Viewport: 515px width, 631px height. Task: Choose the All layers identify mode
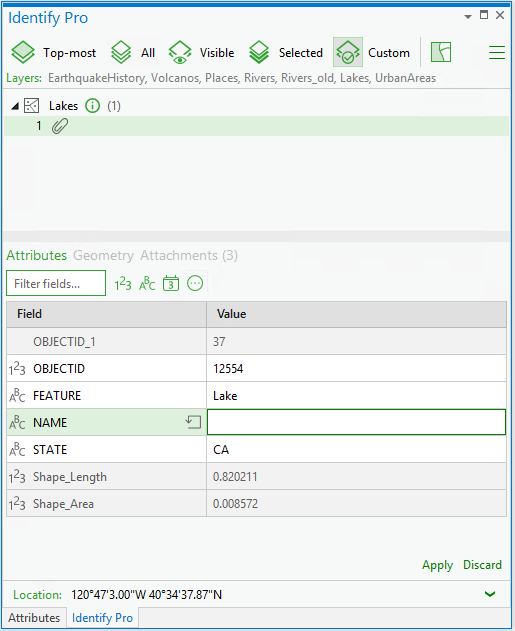[133, 53]
